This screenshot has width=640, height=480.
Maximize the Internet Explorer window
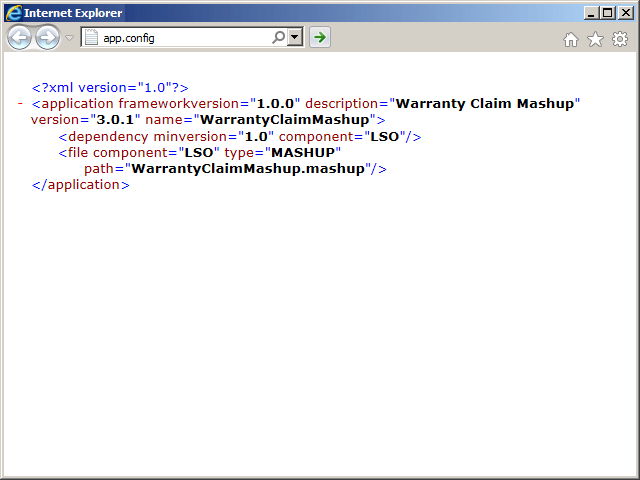tap(607, 12)
